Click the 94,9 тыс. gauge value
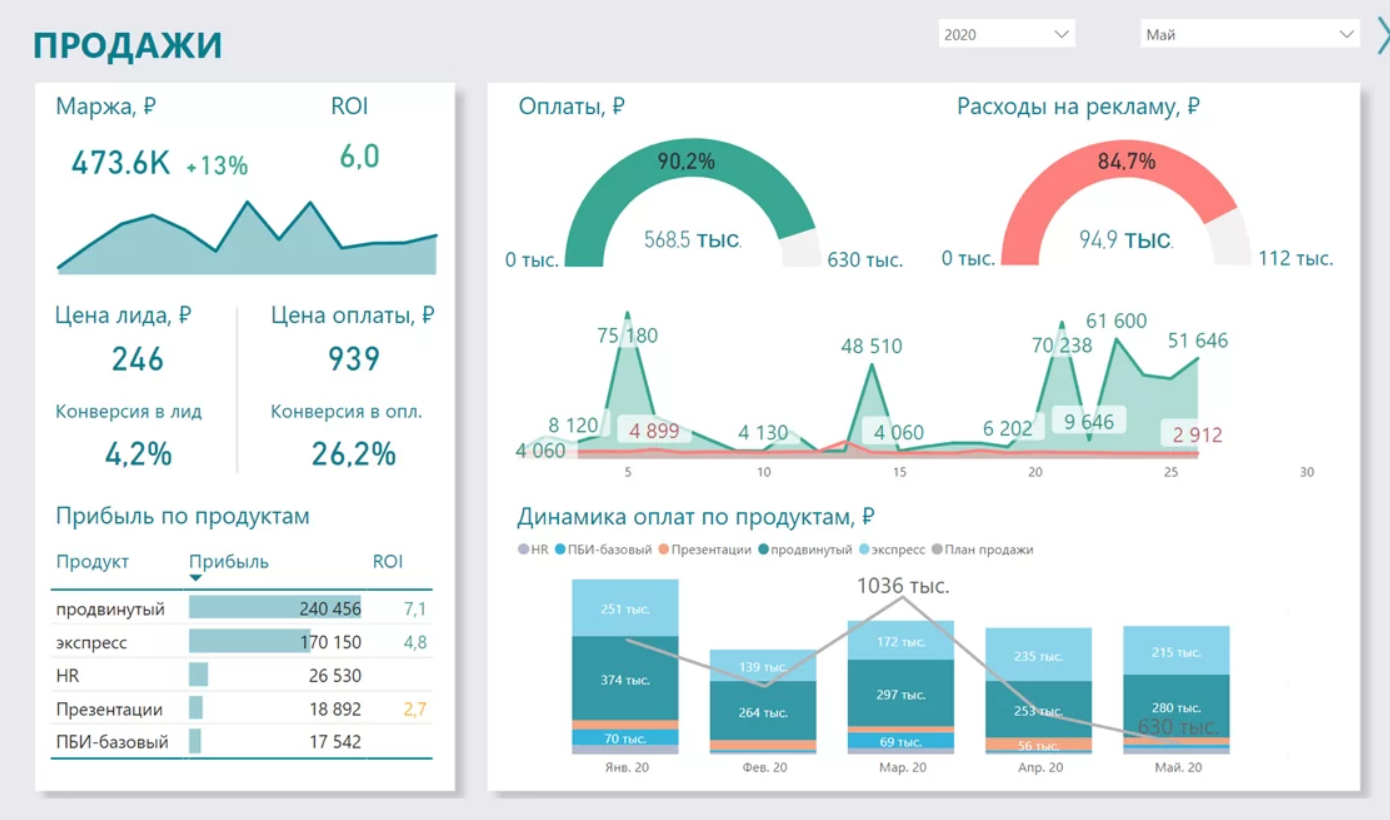The image size is (1390, 820). 1126,240
